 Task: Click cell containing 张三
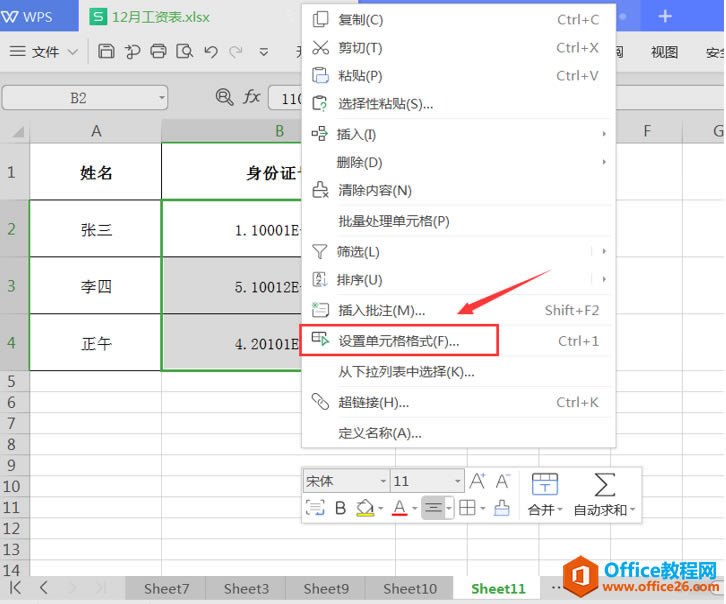(x=96, y=229)
